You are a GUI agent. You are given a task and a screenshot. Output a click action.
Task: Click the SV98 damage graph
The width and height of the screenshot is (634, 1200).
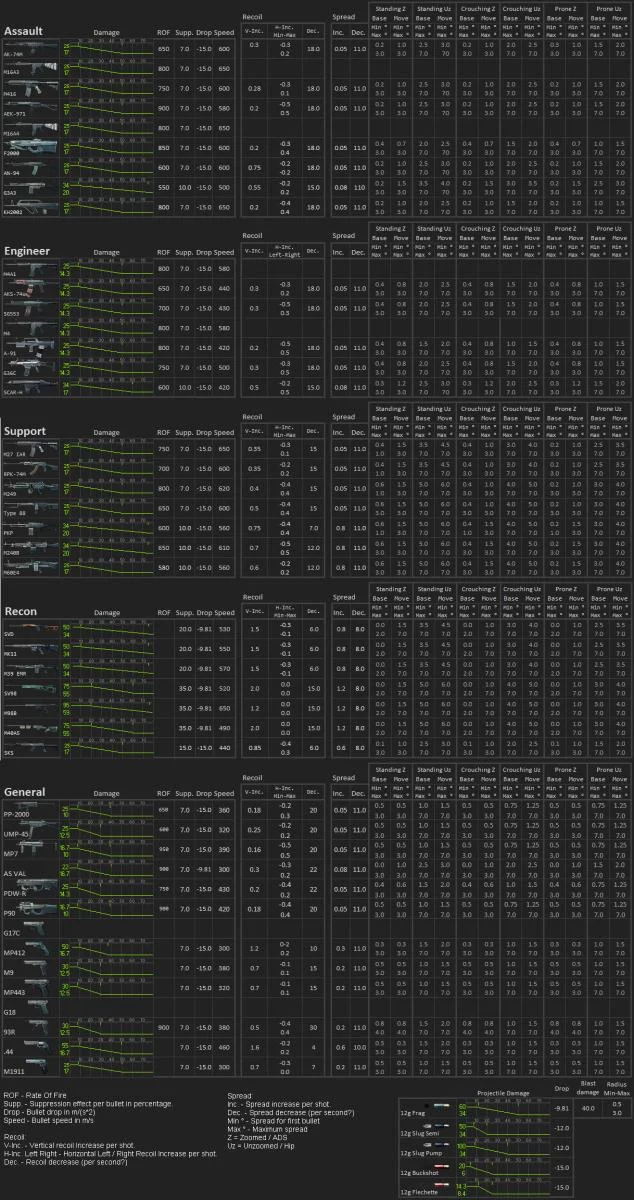107,691
